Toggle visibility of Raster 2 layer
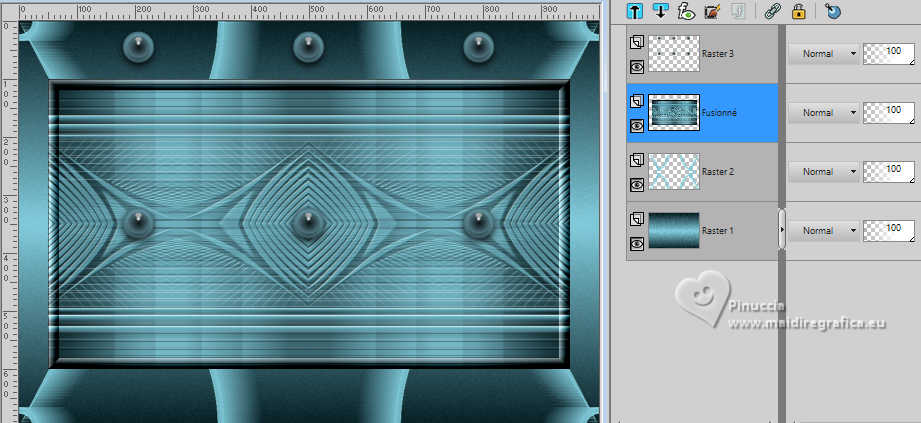The height and width of the screenshot is (423, 921). pos(637,185)
